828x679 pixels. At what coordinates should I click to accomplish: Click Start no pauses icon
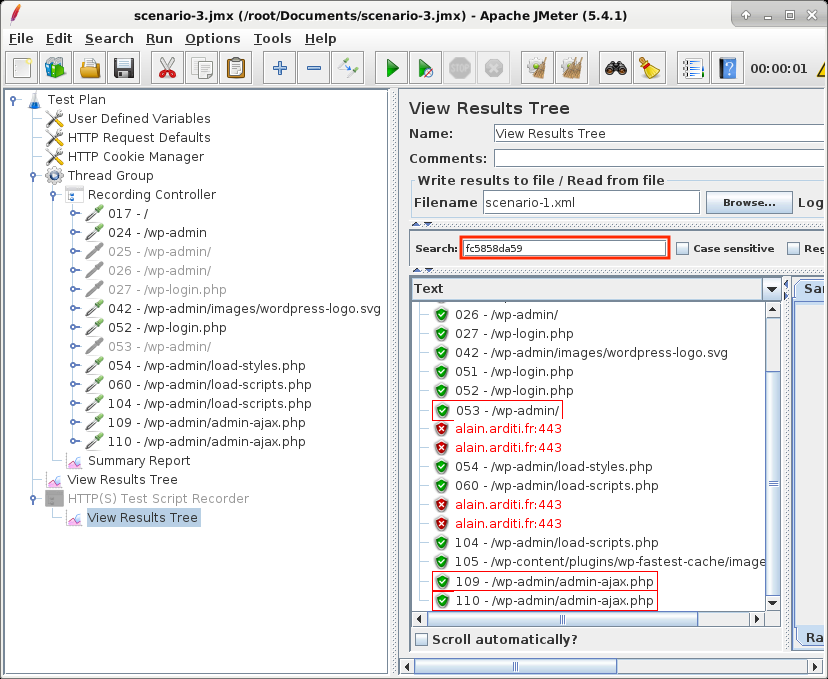tap(426, 68)
